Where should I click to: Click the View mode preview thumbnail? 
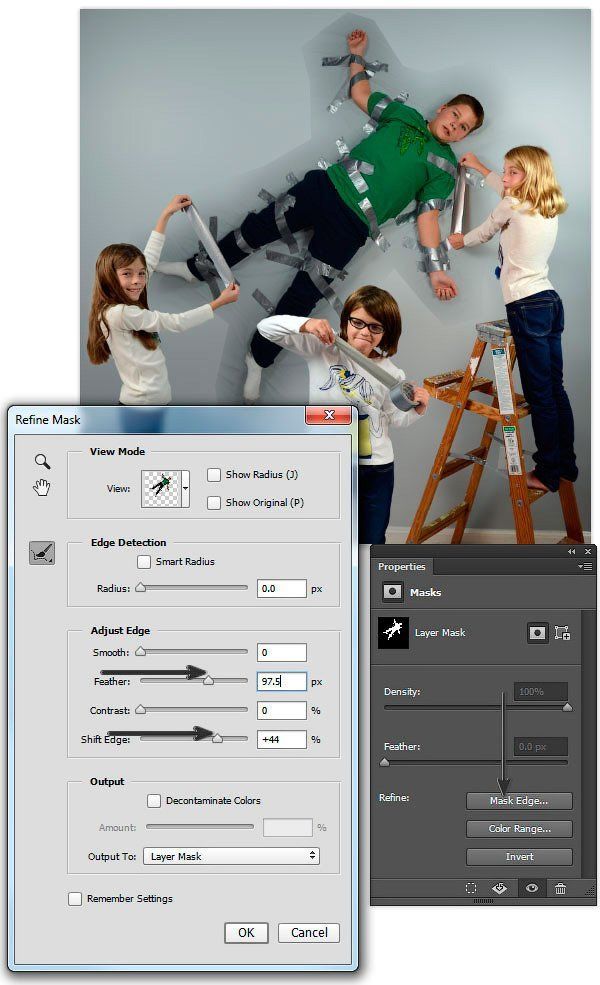[x=161, y=488]
